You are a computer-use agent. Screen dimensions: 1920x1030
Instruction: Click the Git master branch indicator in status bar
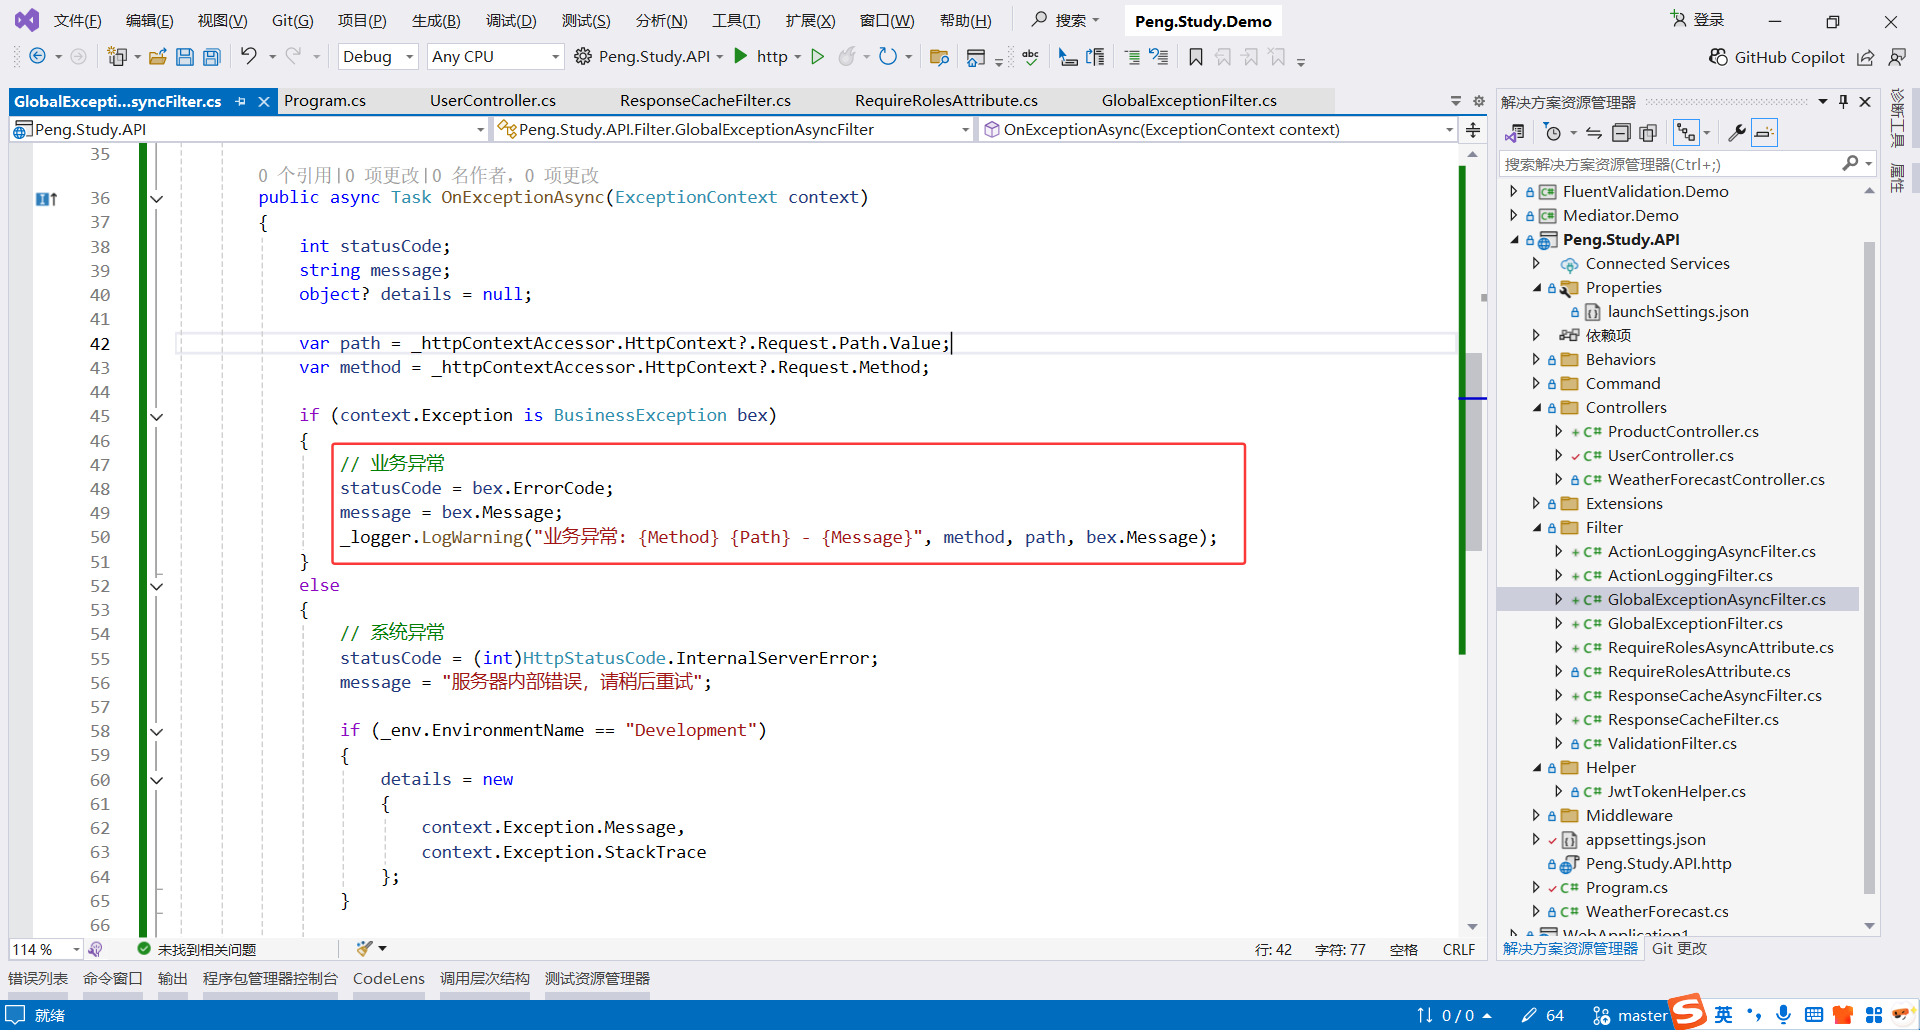click(1631, 1015)
